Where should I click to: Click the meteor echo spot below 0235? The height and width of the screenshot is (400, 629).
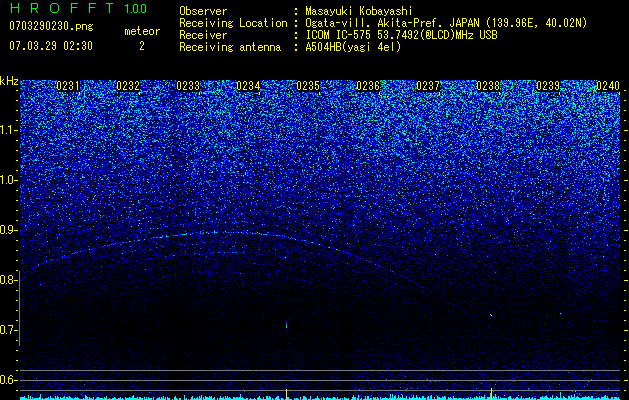point(286,325)
